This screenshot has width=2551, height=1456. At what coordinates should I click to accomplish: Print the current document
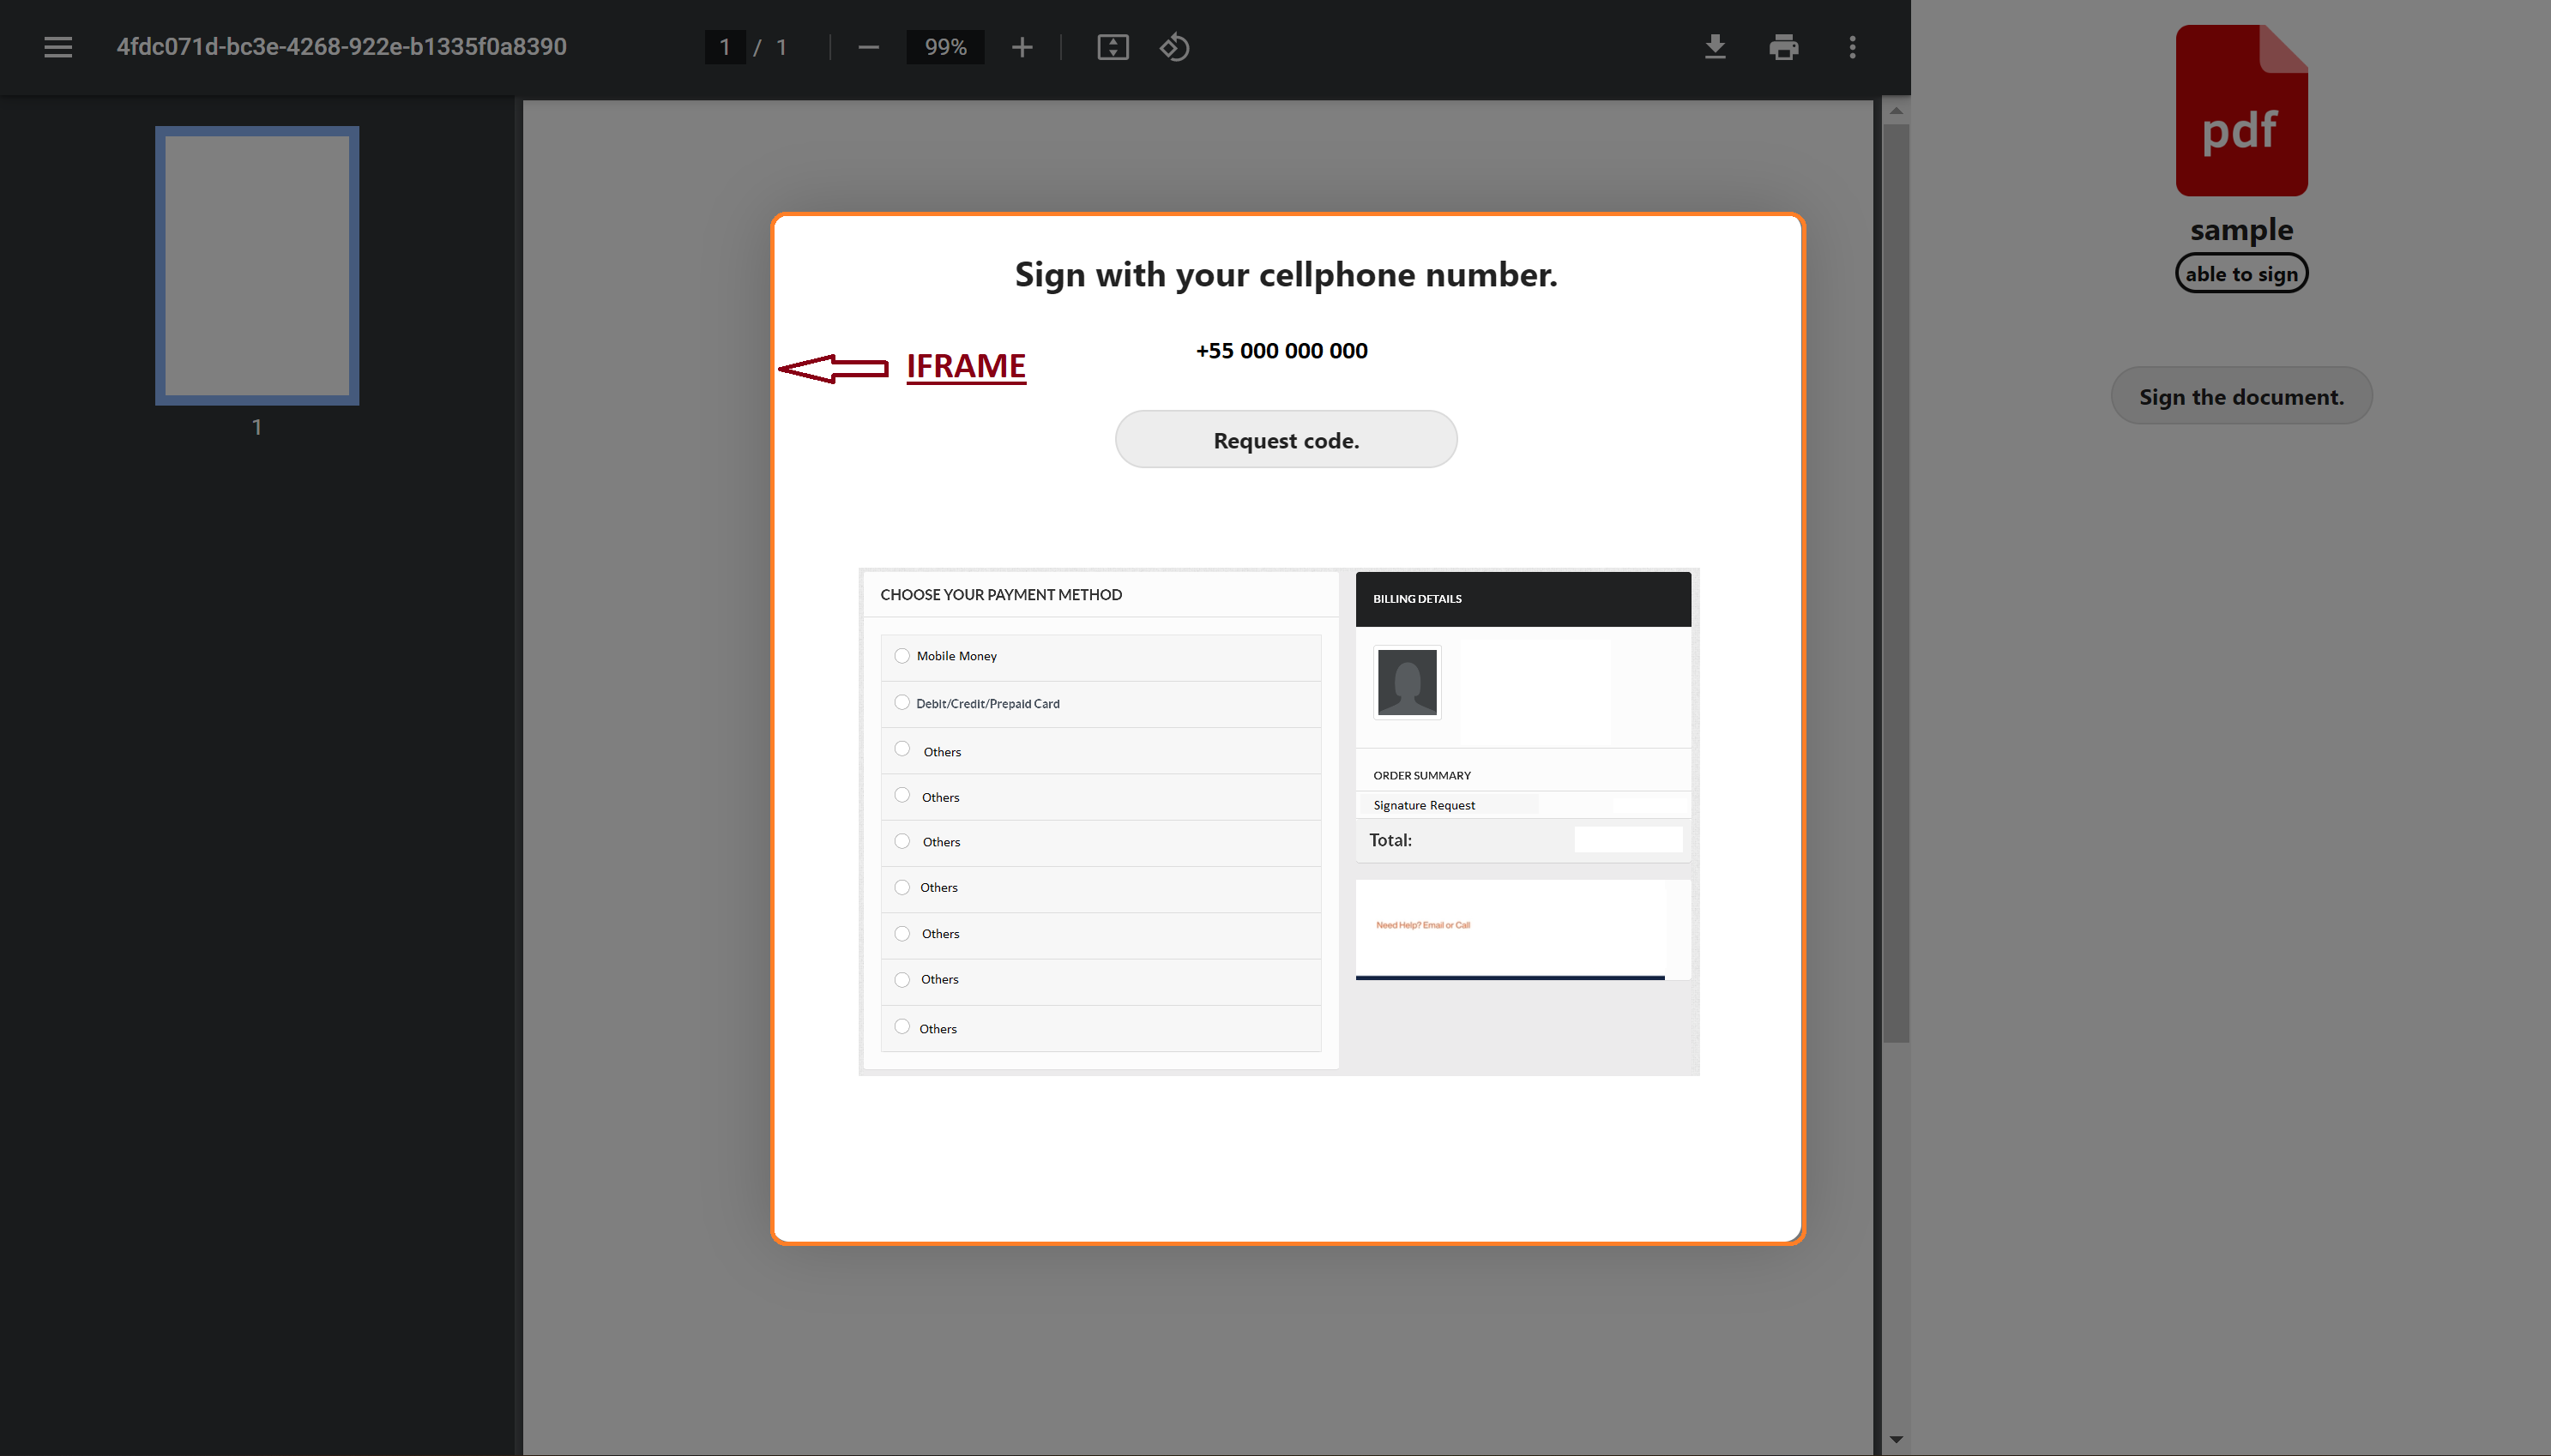(1783, 47)
